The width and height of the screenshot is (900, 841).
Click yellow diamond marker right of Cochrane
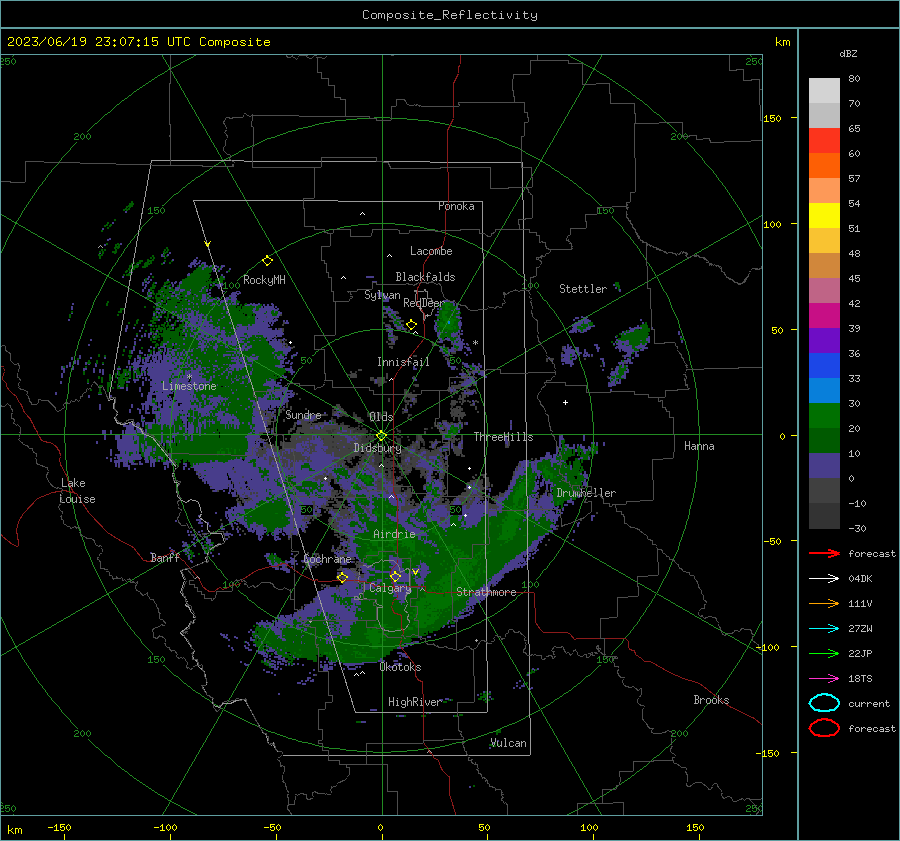pyautogui.click(x=342, y=577)
